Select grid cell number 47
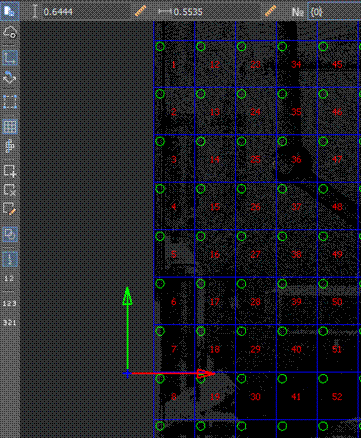The height and width of the screenshot is (439, 361). [x=337, y=159]
